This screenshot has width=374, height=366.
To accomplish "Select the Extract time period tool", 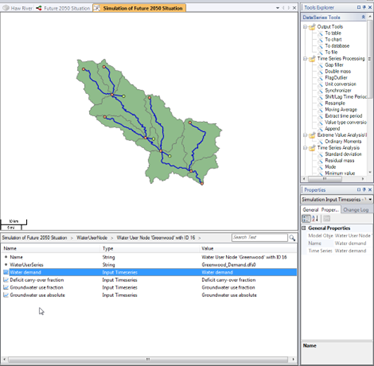I will click(x=343, y=116).
